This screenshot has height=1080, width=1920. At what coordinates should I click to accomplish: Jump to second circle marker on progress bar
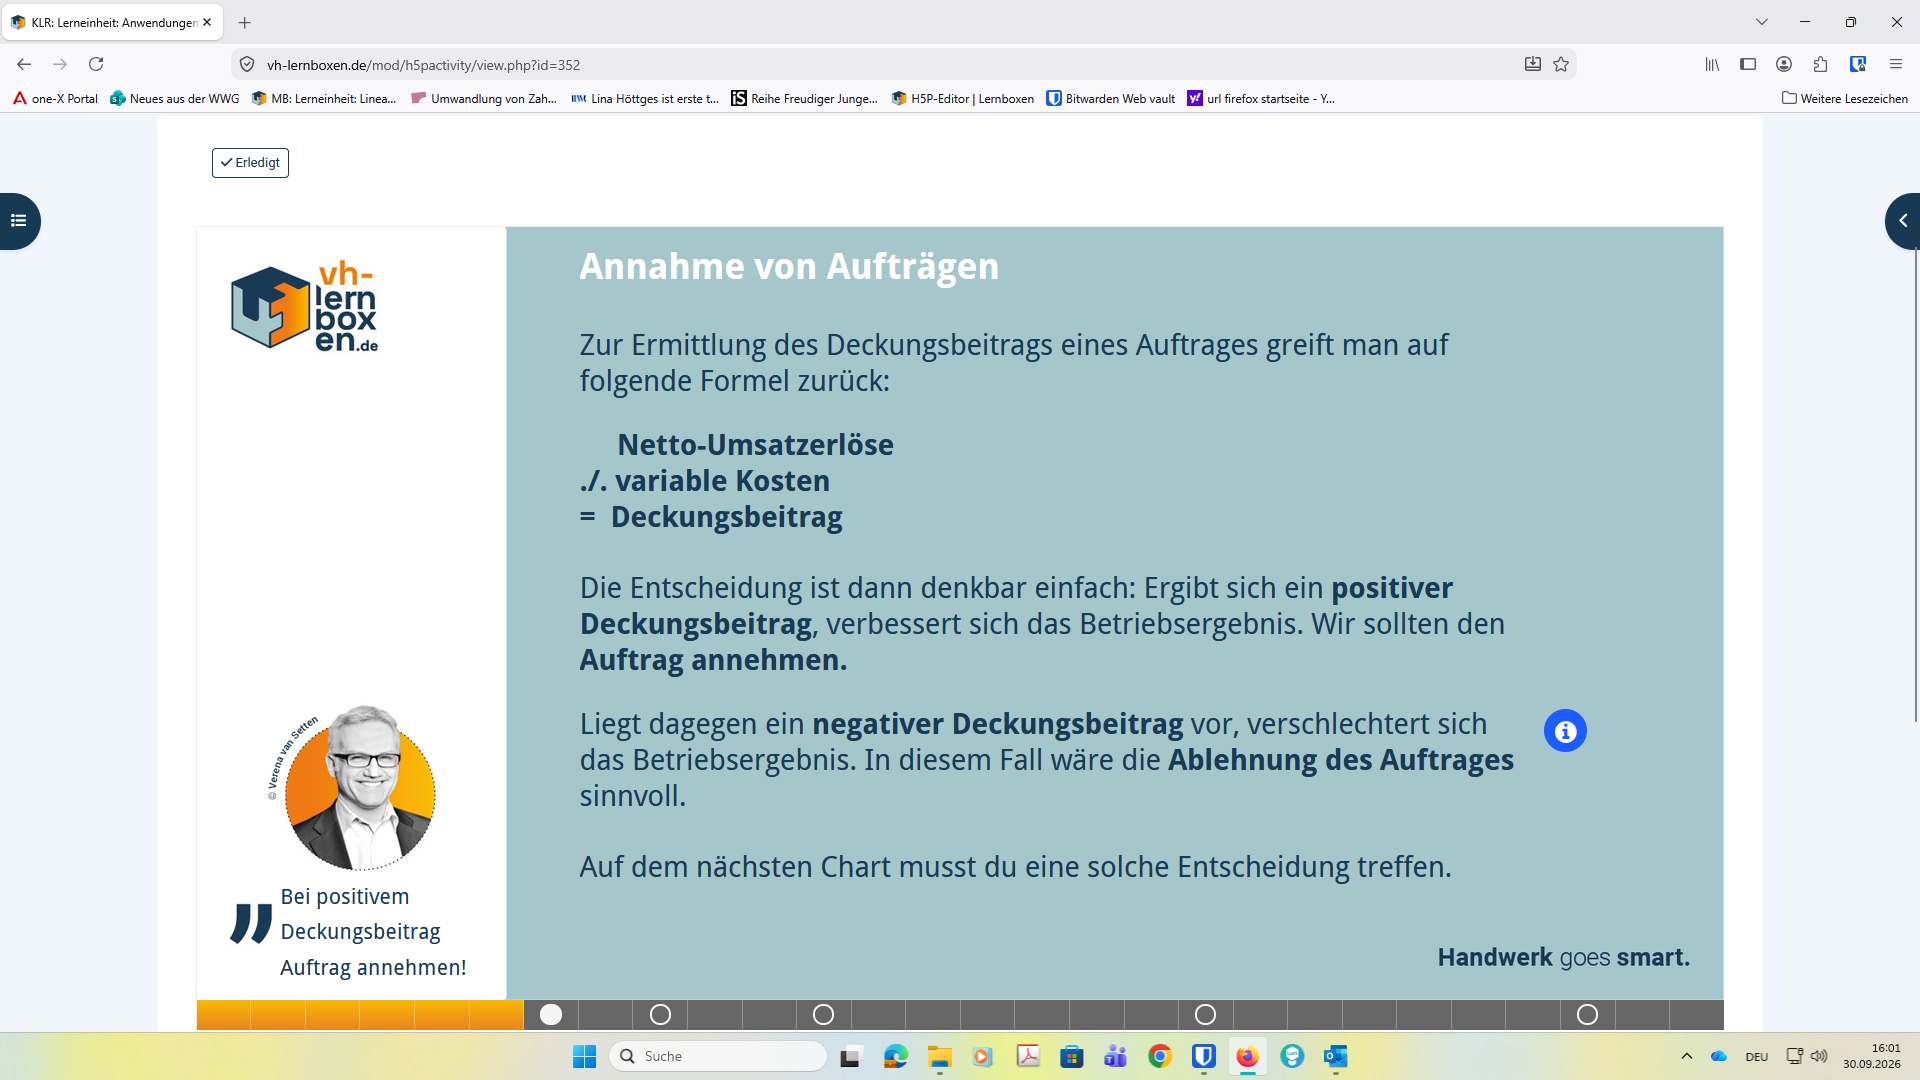[x=660, y=1015]
